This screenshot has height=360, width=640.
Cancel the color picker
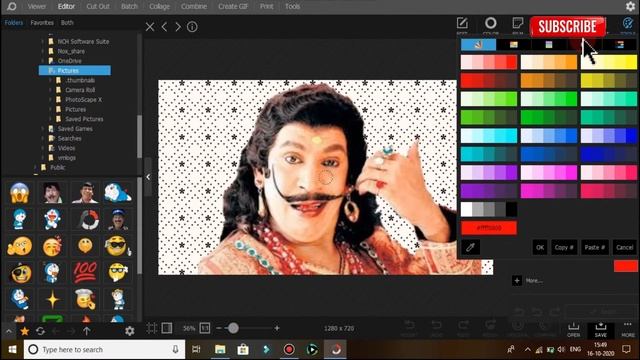(x=624, y=247)
